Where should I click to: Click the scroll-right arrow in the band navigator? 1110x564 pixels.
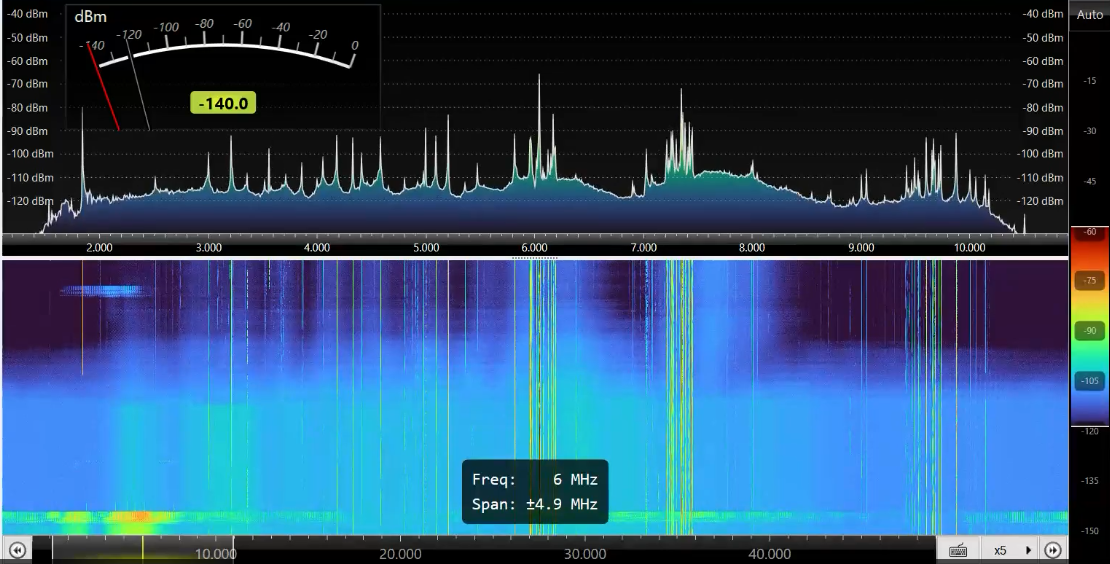1052,550
